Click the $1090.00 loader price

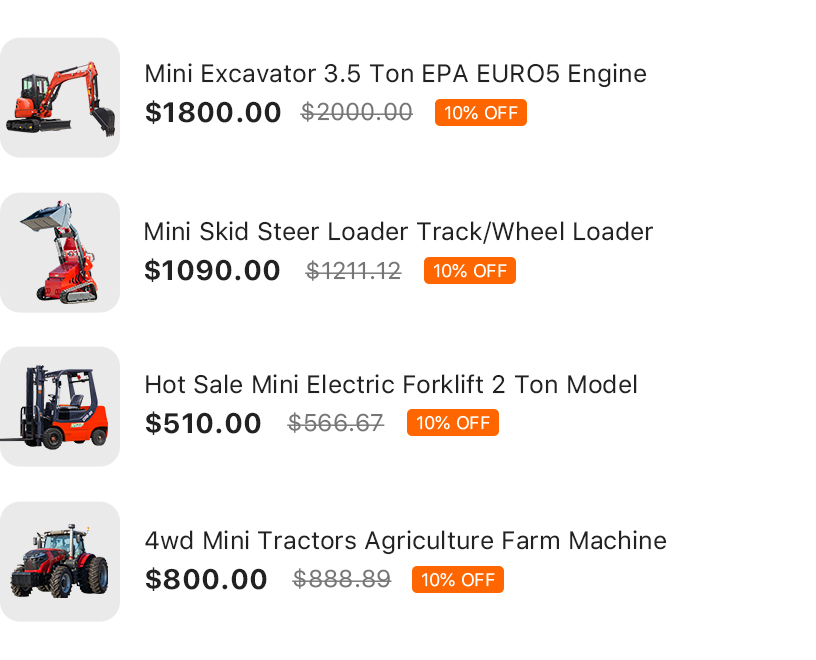coord(212,271)
